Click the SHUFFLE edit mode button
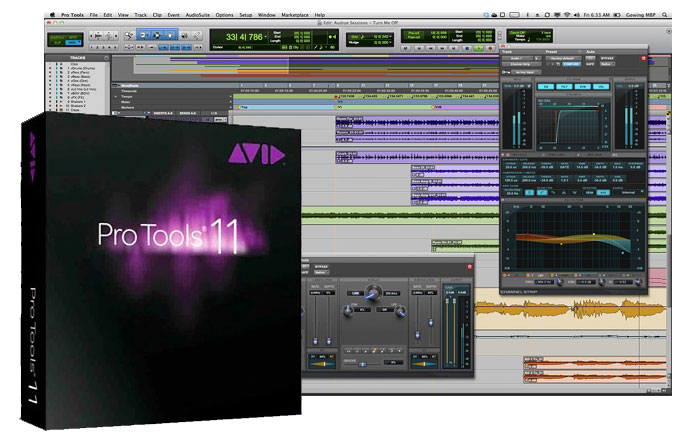This screenshot has height=444, width=687. point(57,37)
